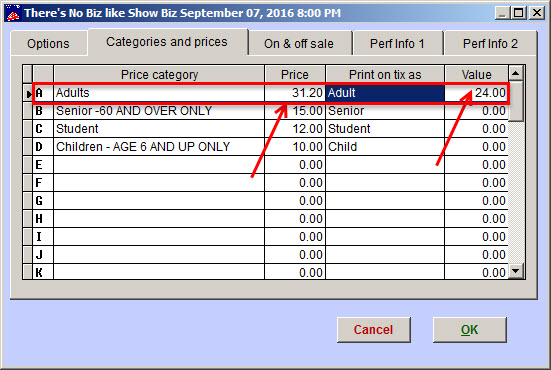
Task: Click the Value column header
Action: 477,74
